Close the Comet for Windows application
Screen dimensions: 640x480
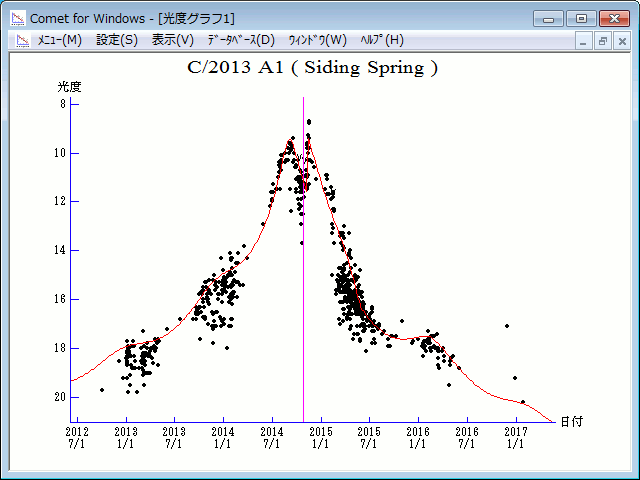(614, 19)
